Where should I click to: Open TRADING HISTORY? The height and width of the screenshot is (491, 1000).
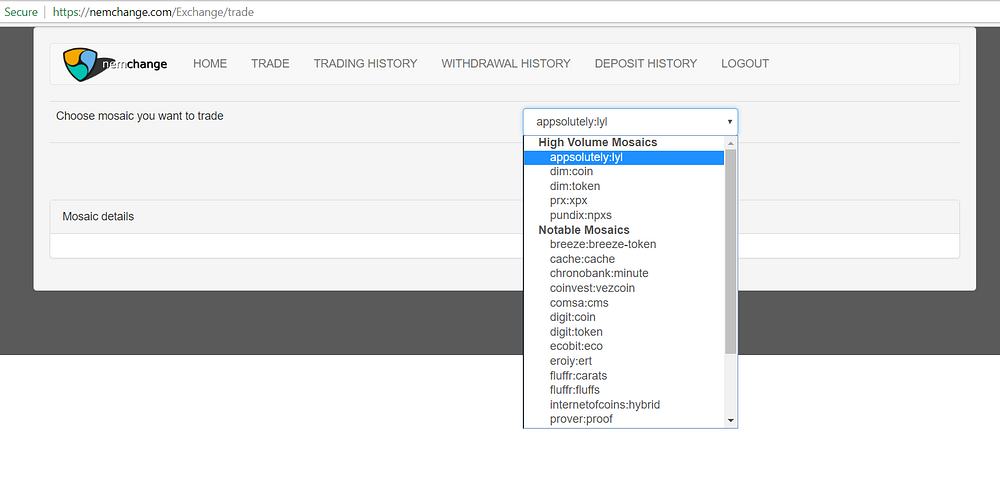point(365,64)
